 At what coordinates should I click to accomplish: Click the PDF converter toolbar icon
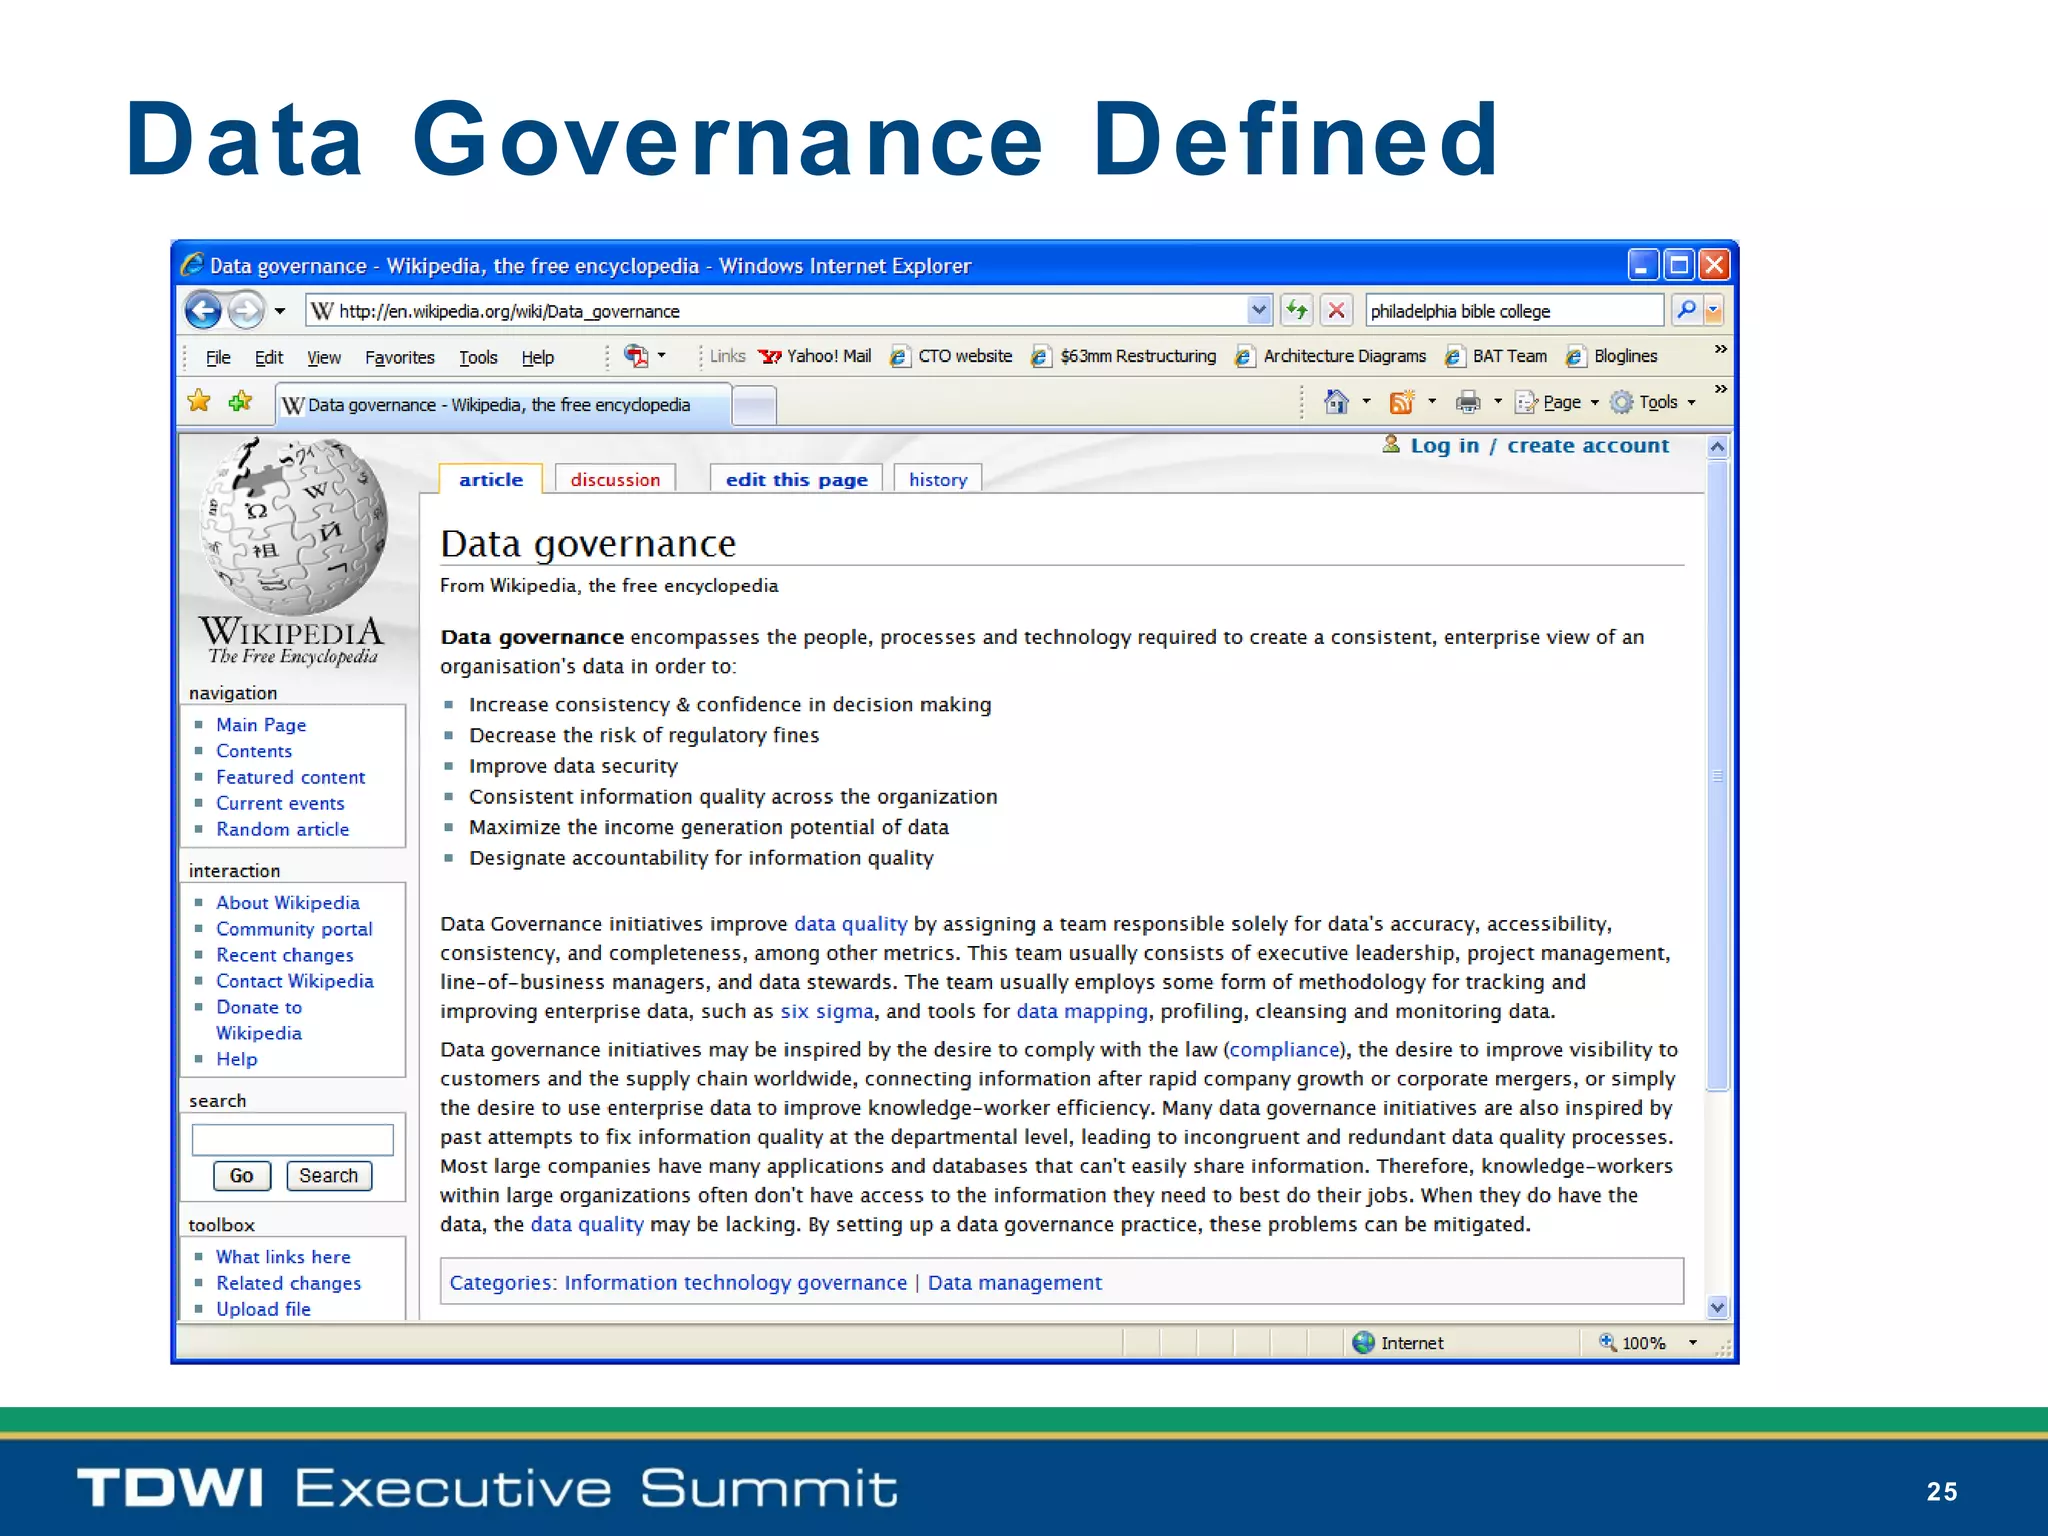(x=636, y=356)
